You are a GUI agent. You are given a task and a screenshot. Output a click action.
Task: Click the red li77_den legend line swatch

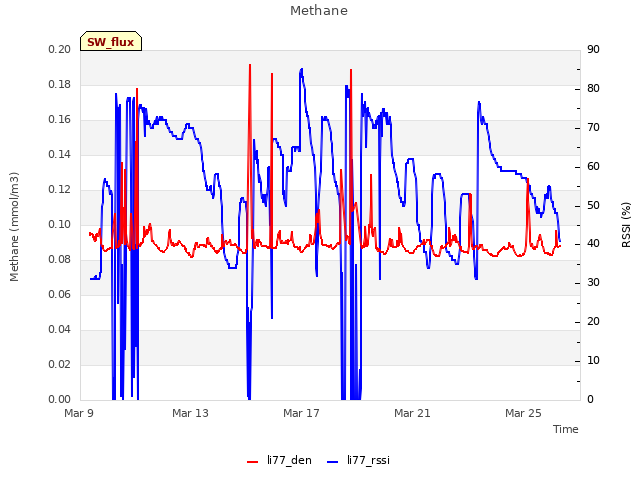click(x=253, y=461)
